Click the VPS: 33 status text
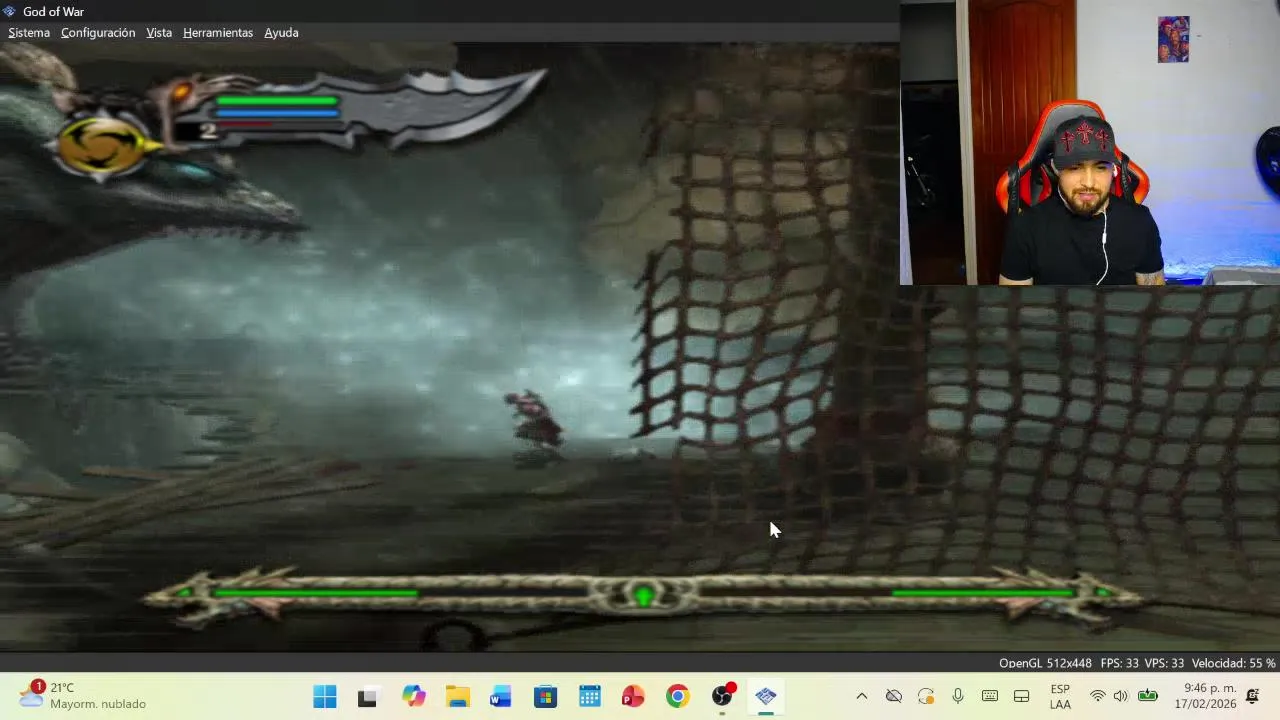This screenshot has height=720, width=1280. [x=1164, y=663]
